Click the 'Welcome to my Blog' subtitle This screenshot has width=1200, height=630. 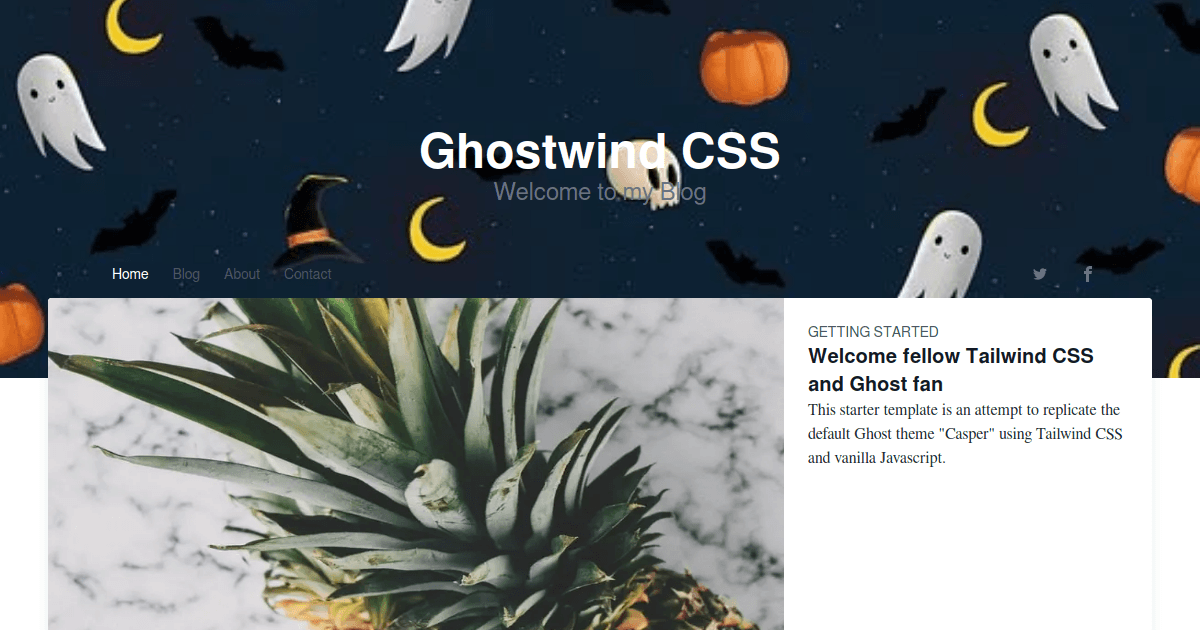[600, 191]
